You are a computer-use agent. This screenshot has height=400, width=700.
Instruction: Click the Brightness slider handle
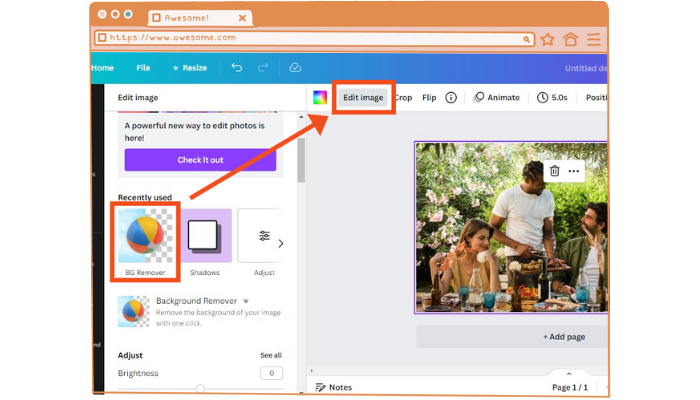(x=200, y=388)
